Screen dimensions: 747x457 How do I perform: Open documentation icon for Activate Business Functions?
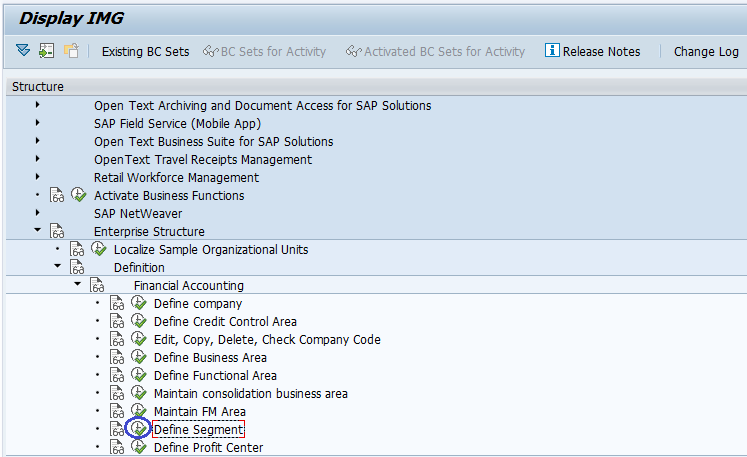coord(57,195)
